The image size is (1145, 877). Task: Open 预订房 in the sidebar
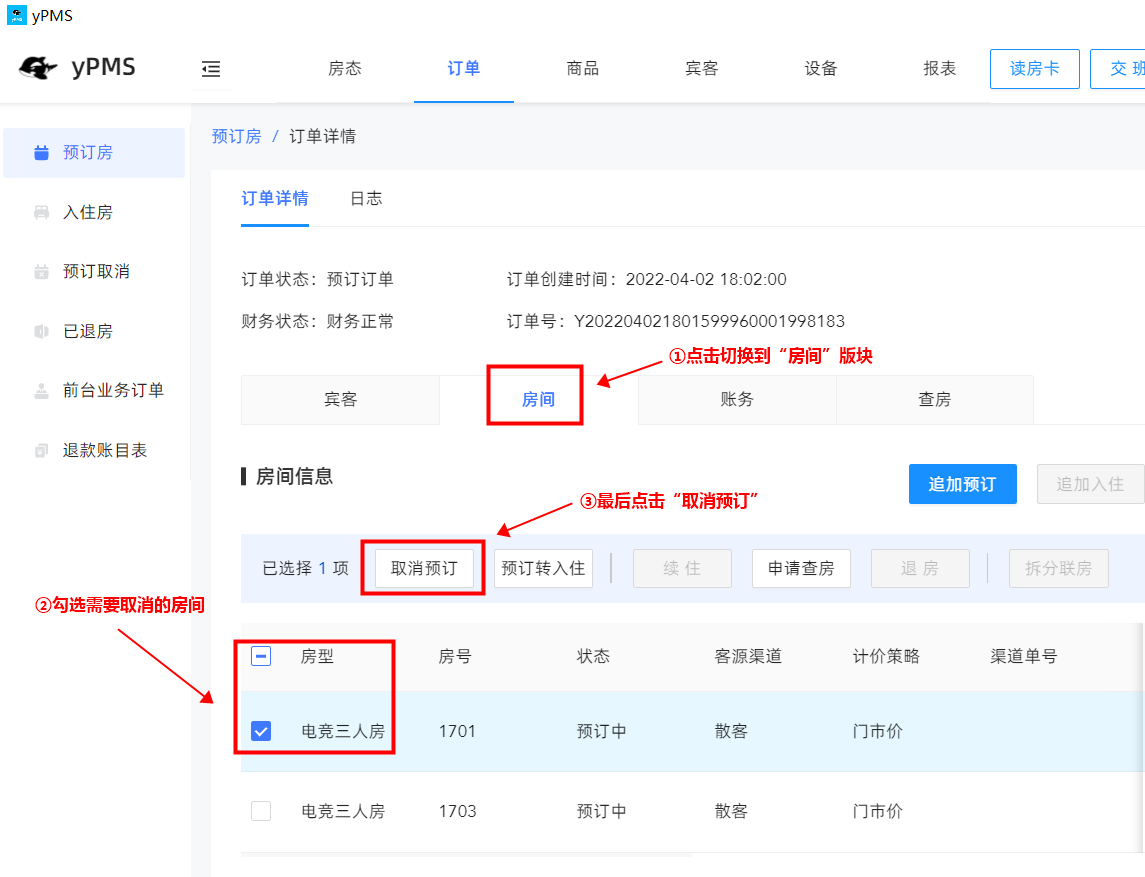(x=94, y=153)
